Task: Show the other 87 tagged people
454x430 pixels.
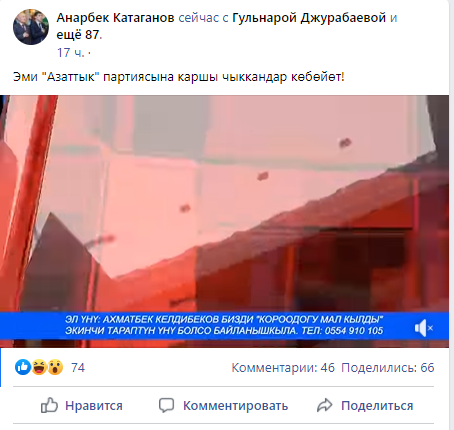Action: click(78, 34)
